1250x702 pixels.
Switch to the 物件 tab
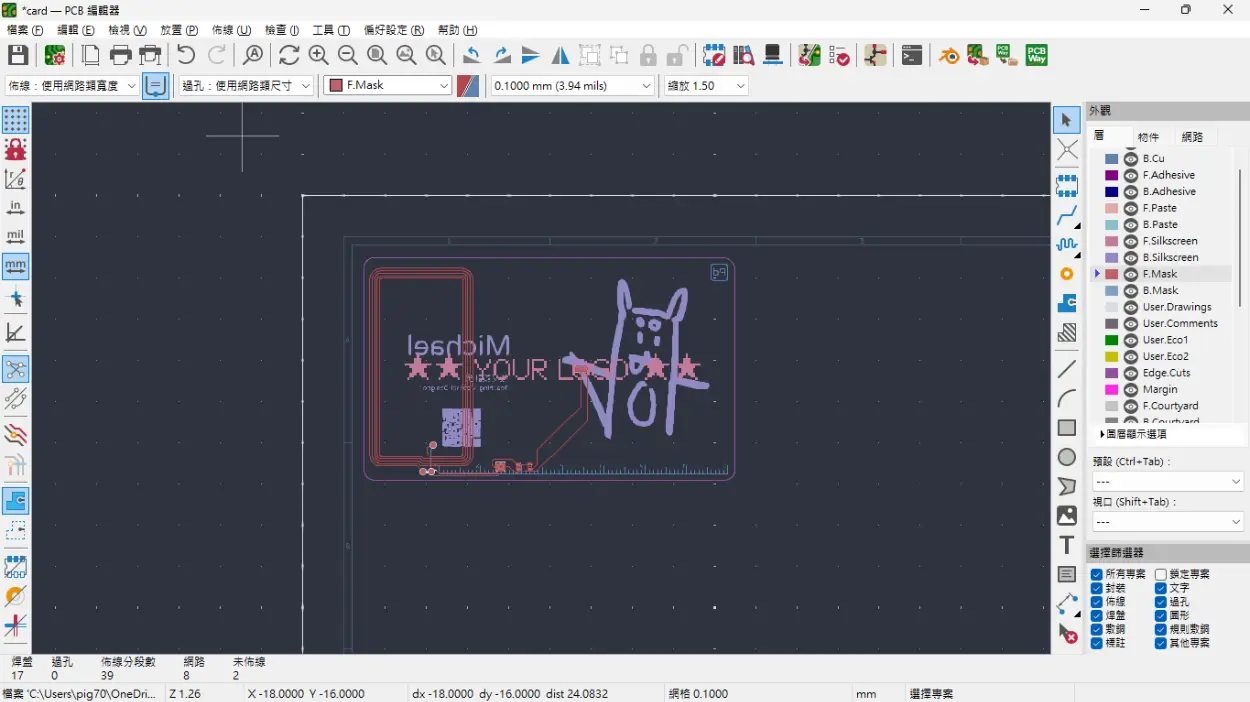click(1149, 137)
